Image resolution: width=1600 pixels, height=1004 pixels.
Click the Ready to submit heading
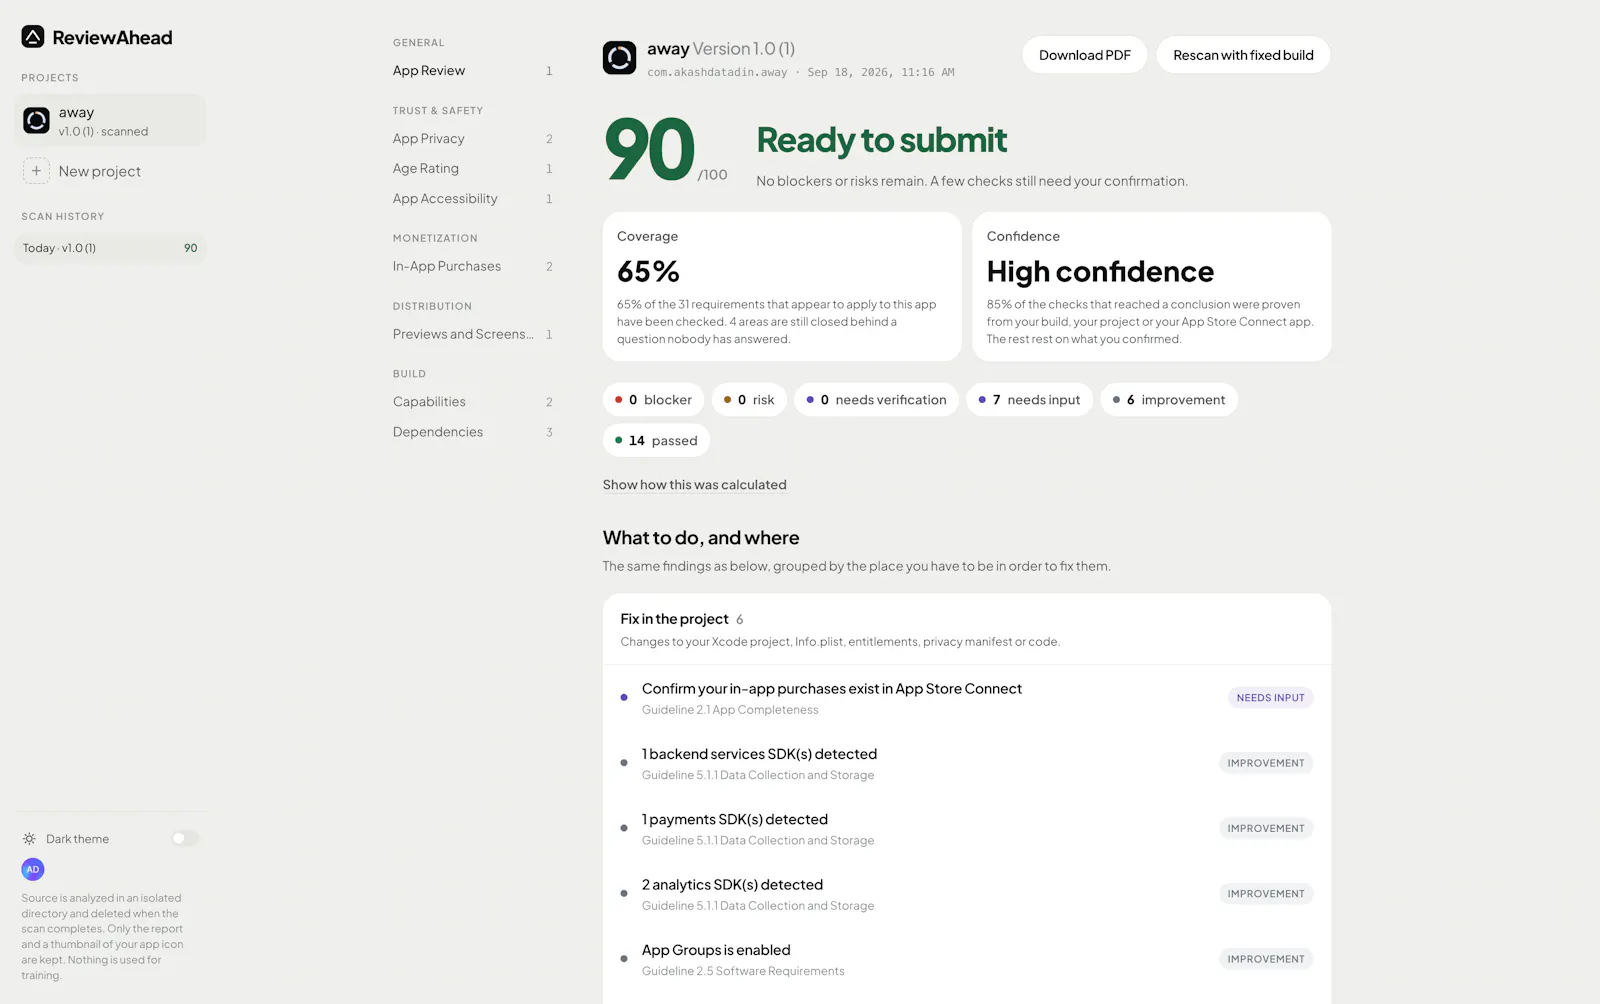tap(881, 141)
